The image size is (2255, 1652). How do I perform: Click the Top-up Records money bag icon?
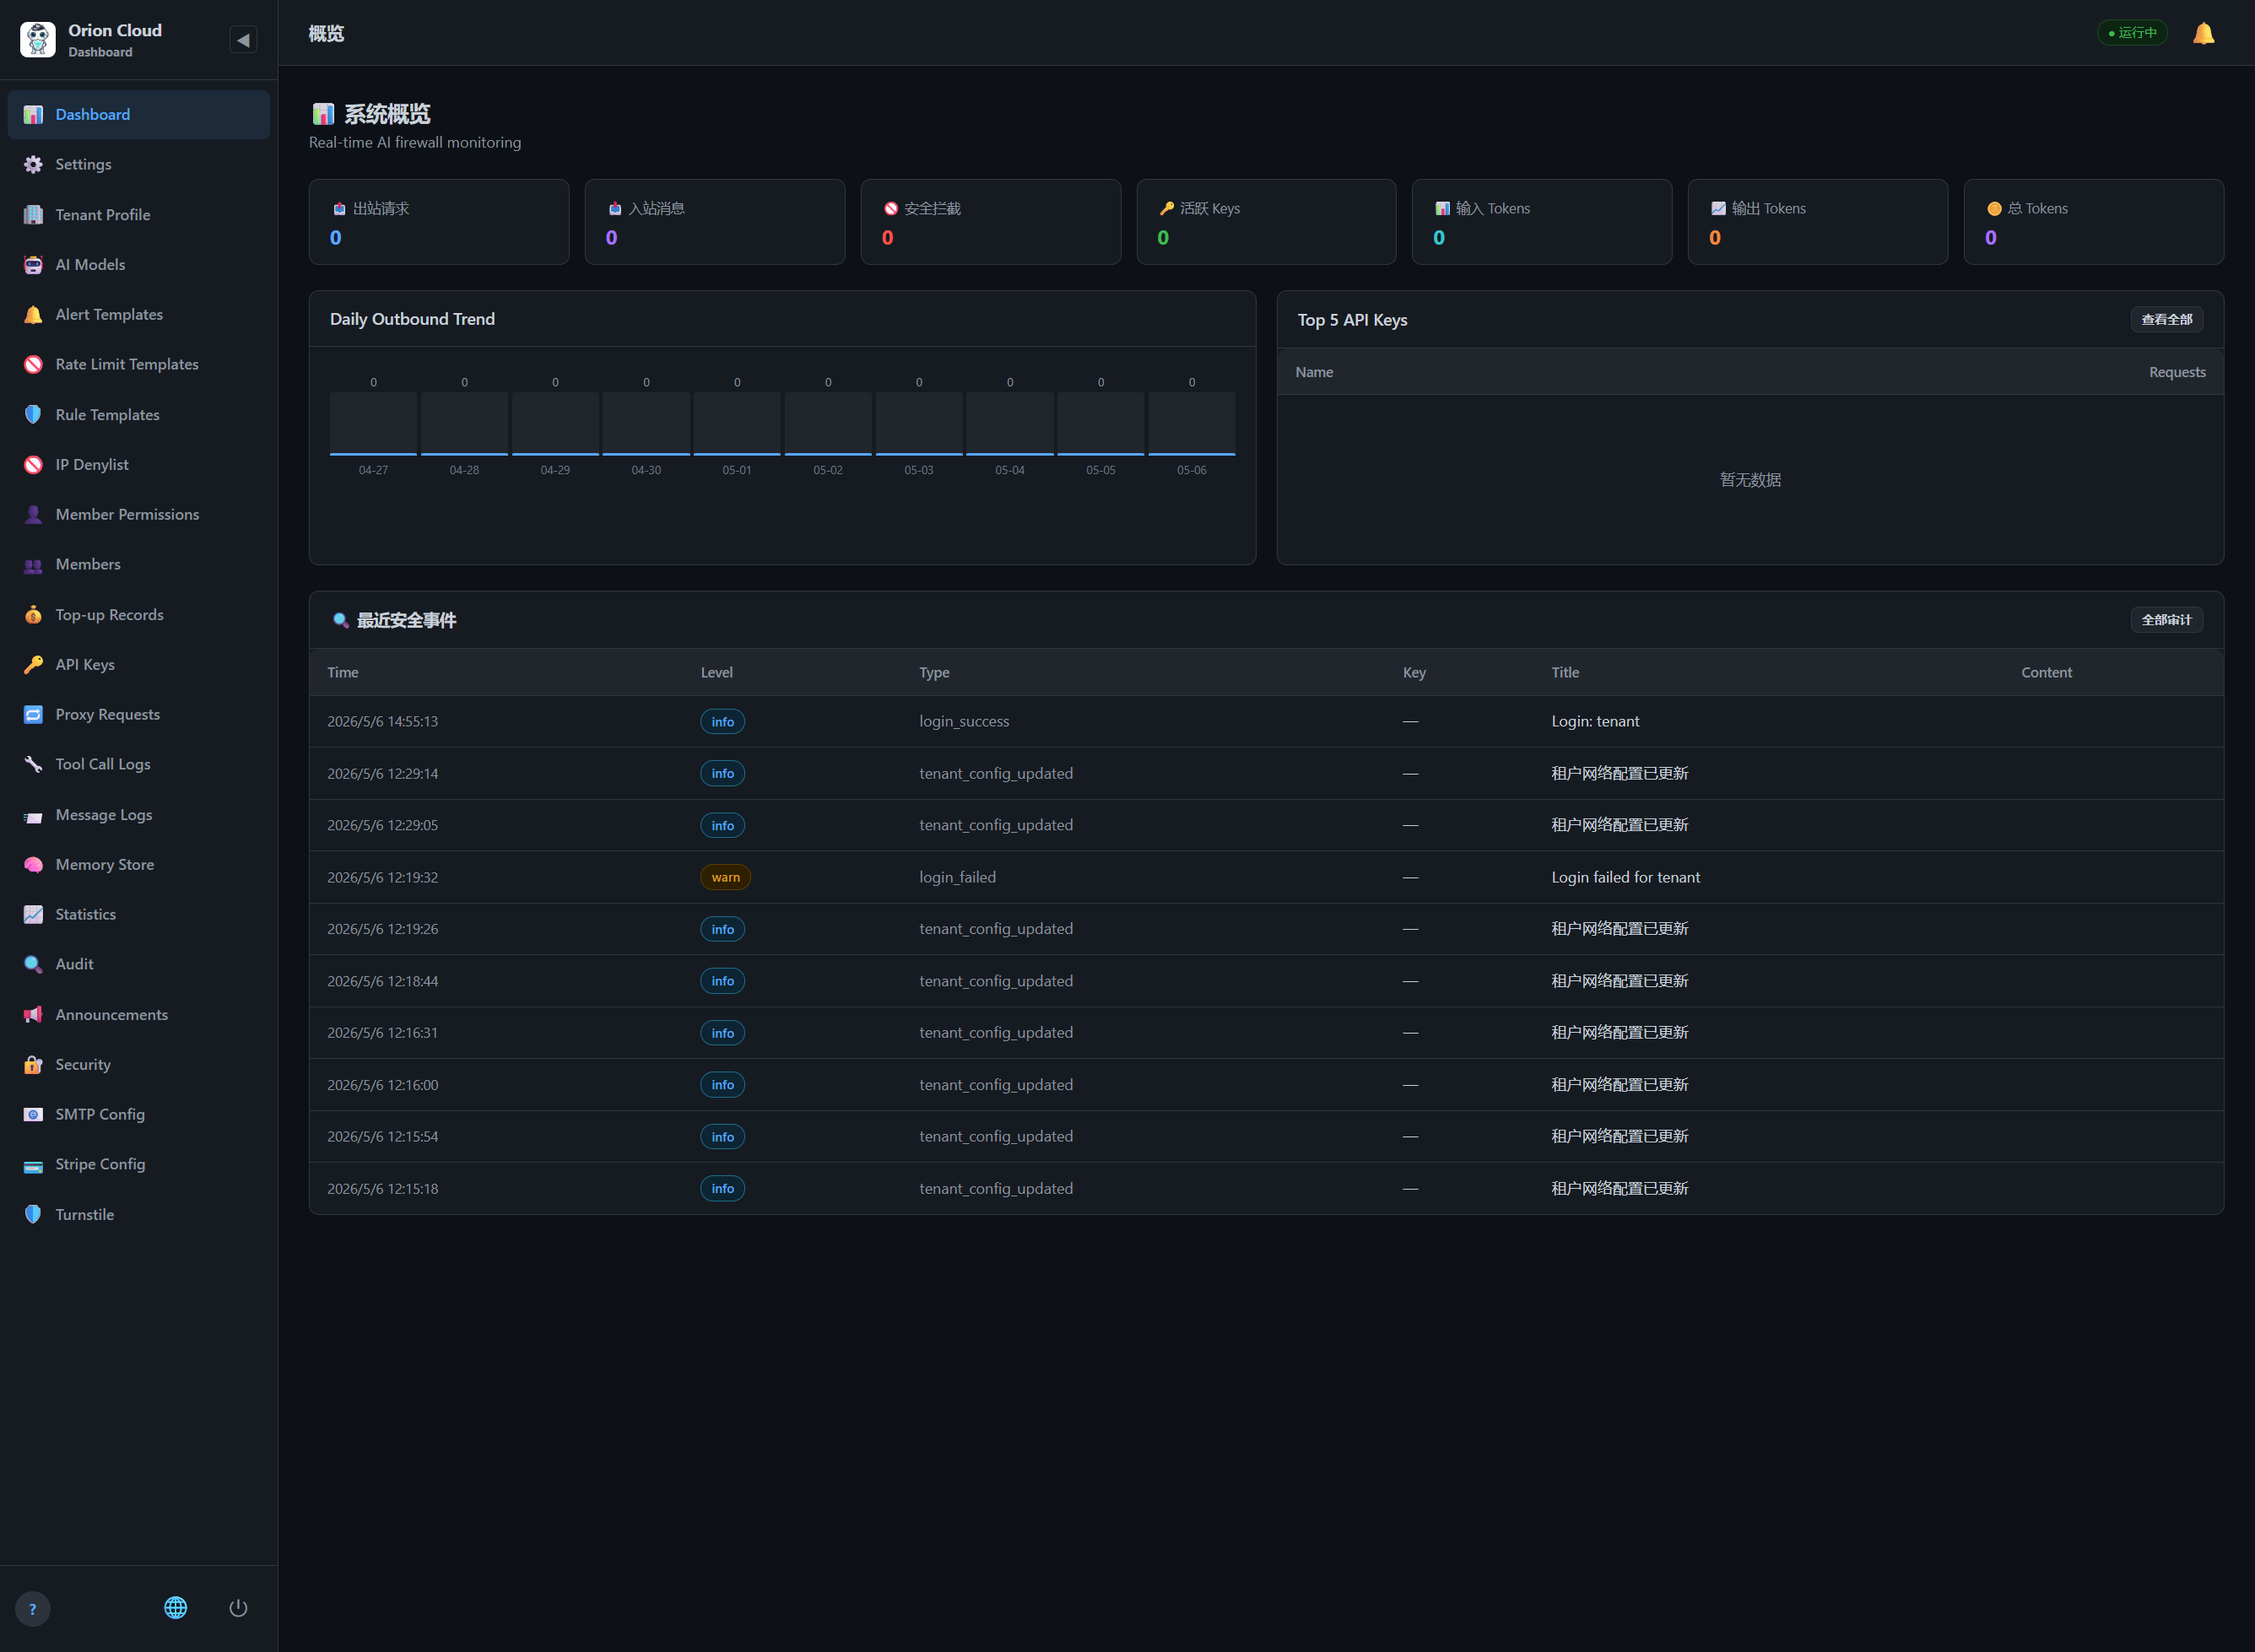[x=33, y=615]
